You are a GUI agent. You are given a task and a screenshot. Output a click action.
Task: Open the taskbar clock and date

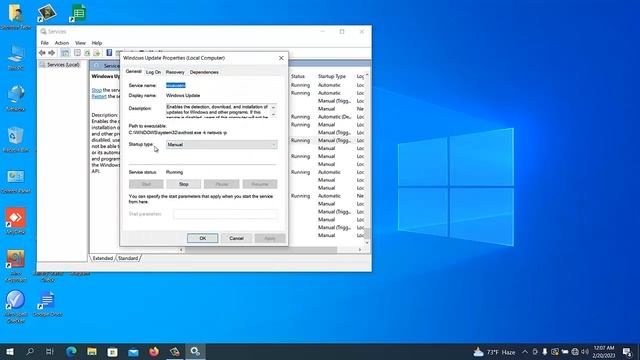click(x=604, y=352)
